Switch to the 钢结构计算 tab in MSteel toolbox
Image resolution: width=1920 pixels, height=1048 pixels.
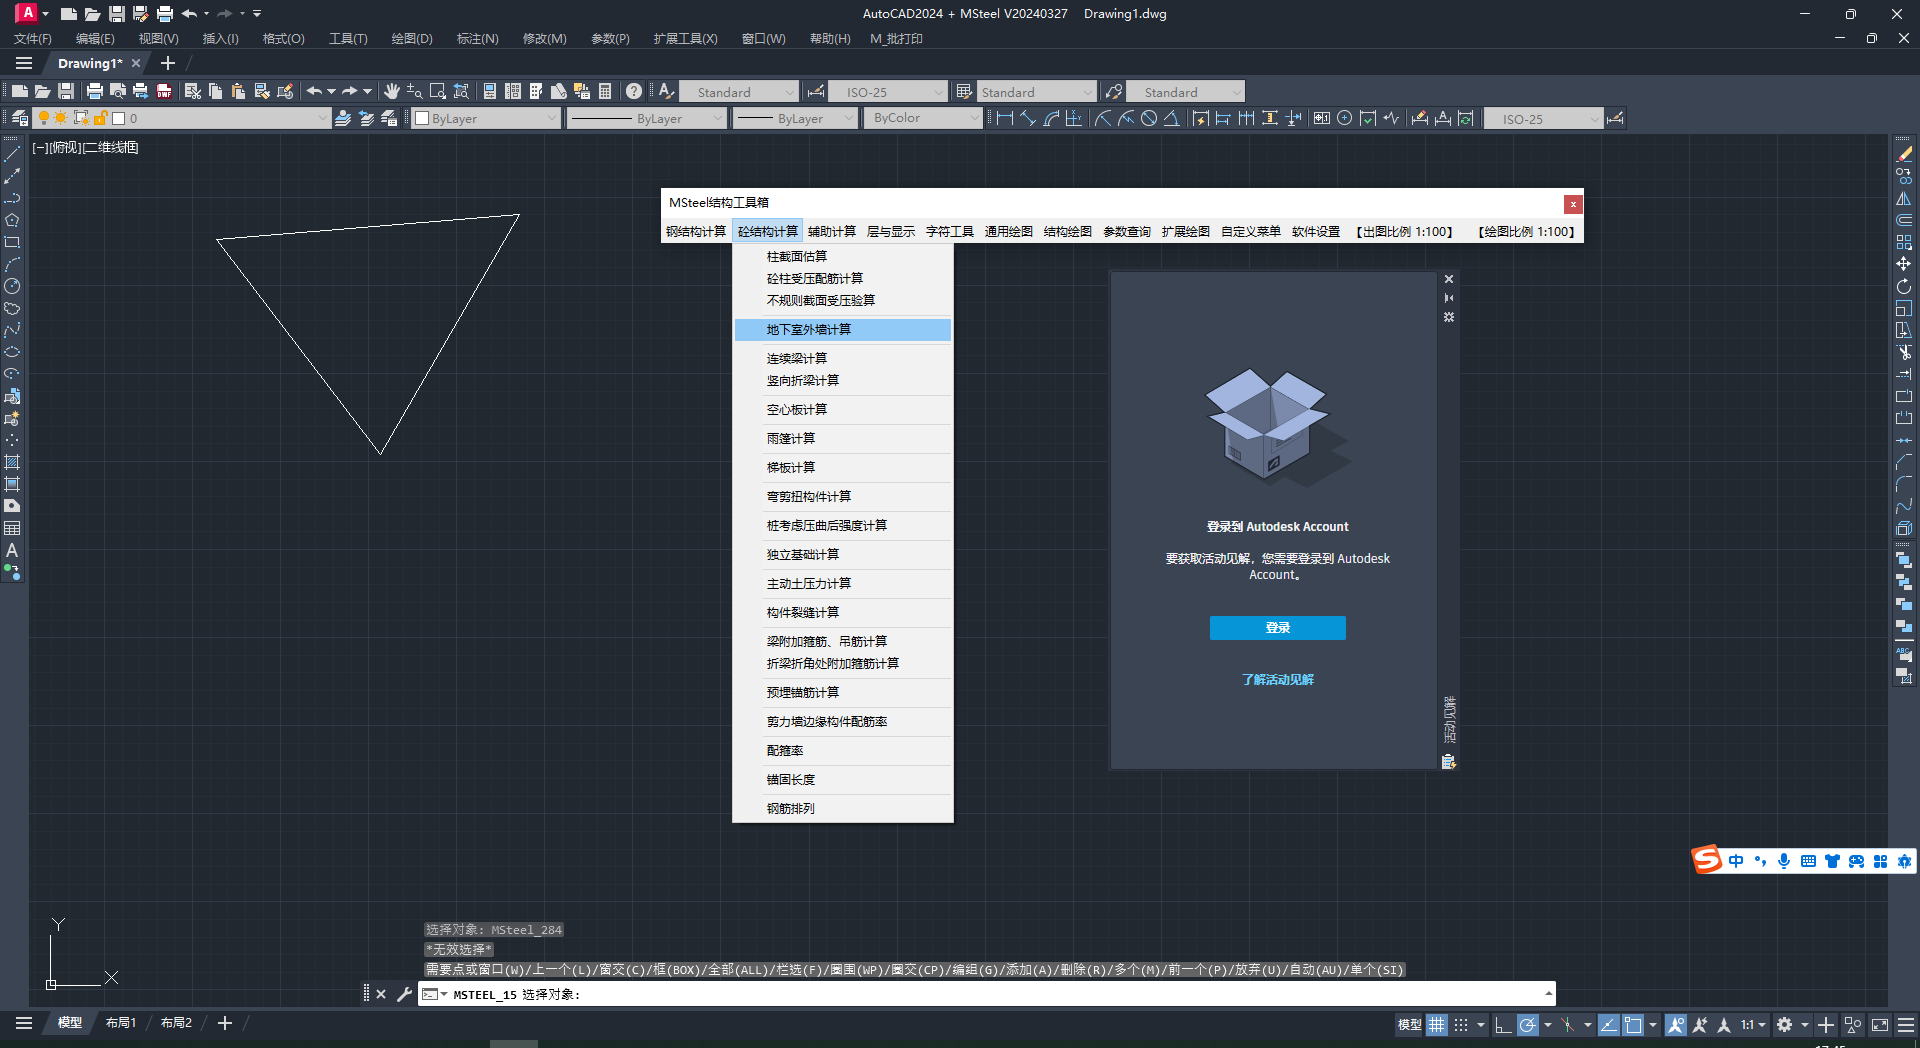[x=696, y=231]
